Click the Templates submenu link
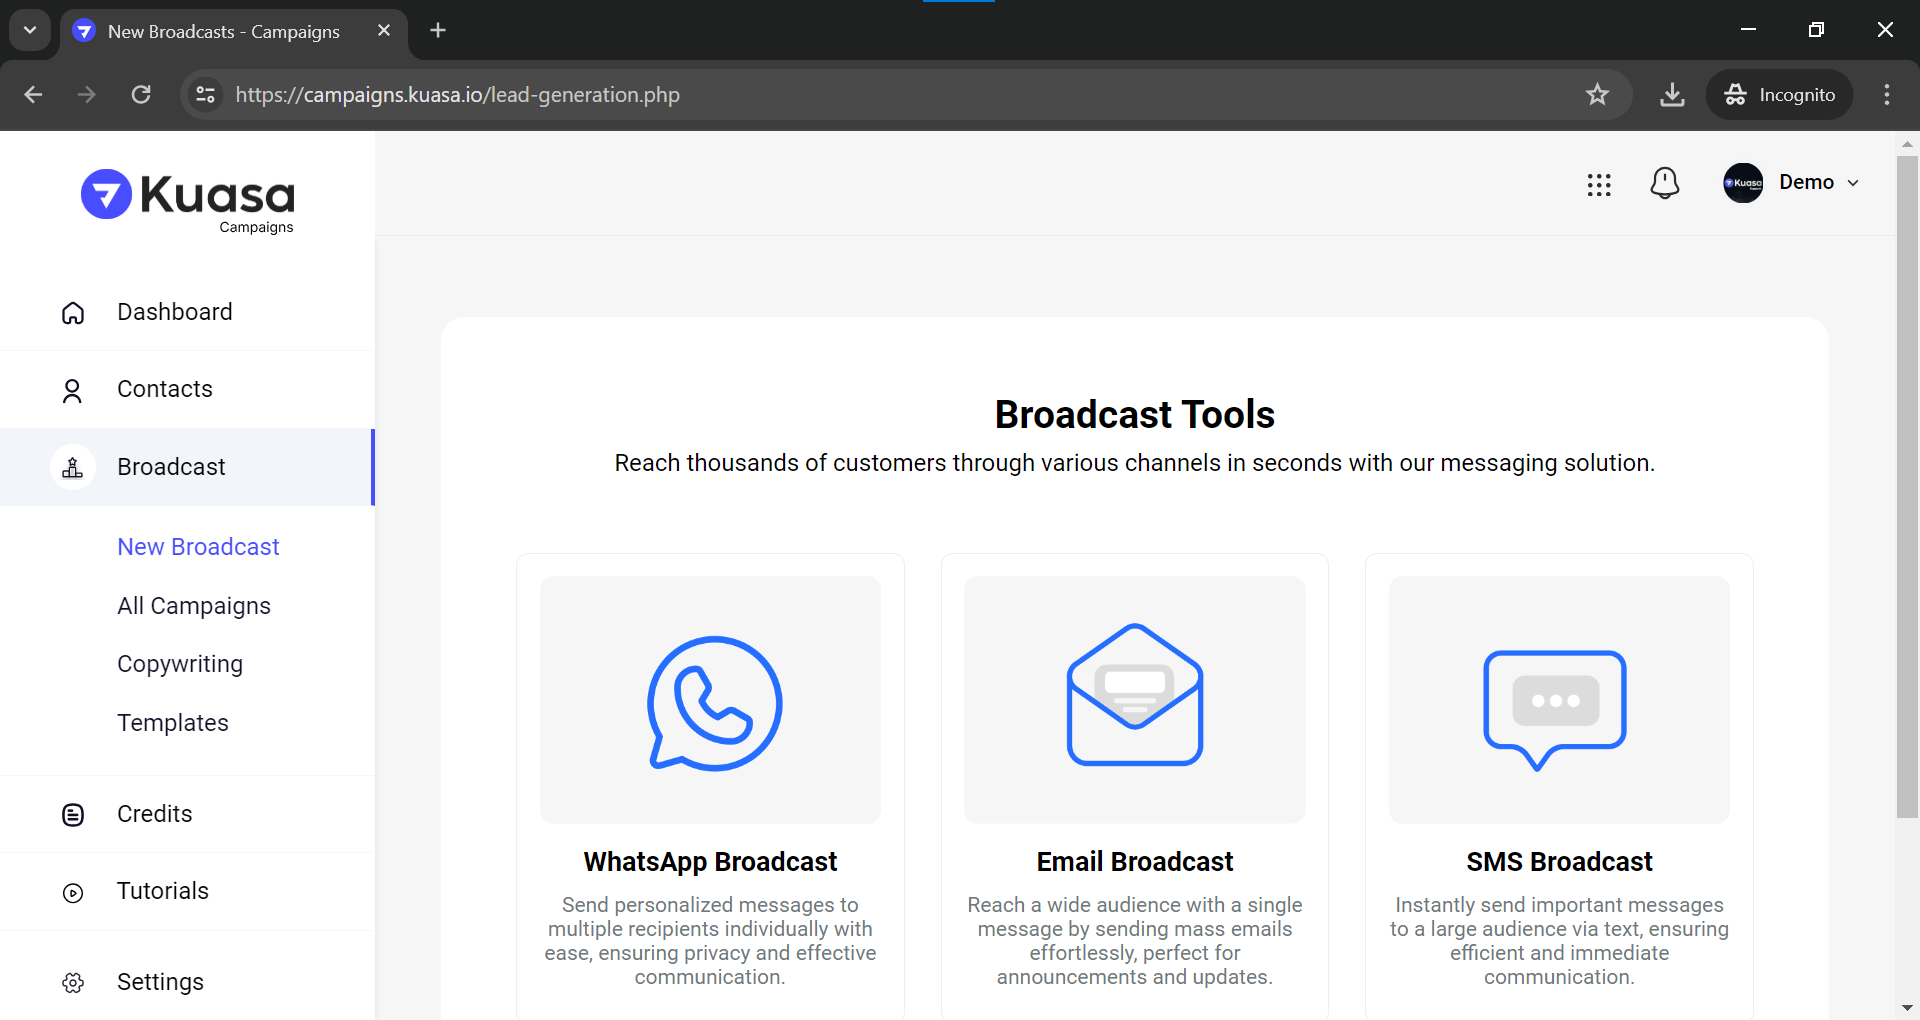The image size is (1920, 1020). 172,723
